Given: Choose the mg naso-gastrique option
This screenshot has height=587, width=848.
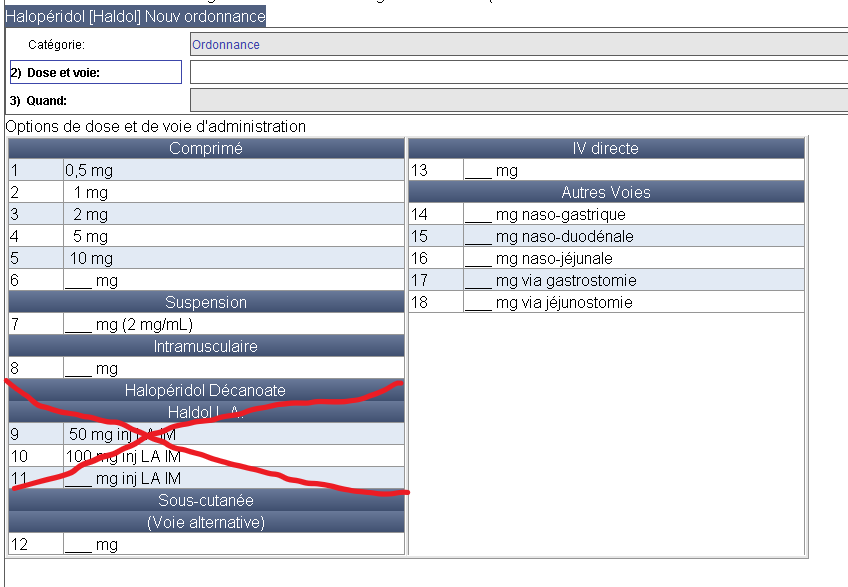Looking at the screenshot, I should (545, 214).
